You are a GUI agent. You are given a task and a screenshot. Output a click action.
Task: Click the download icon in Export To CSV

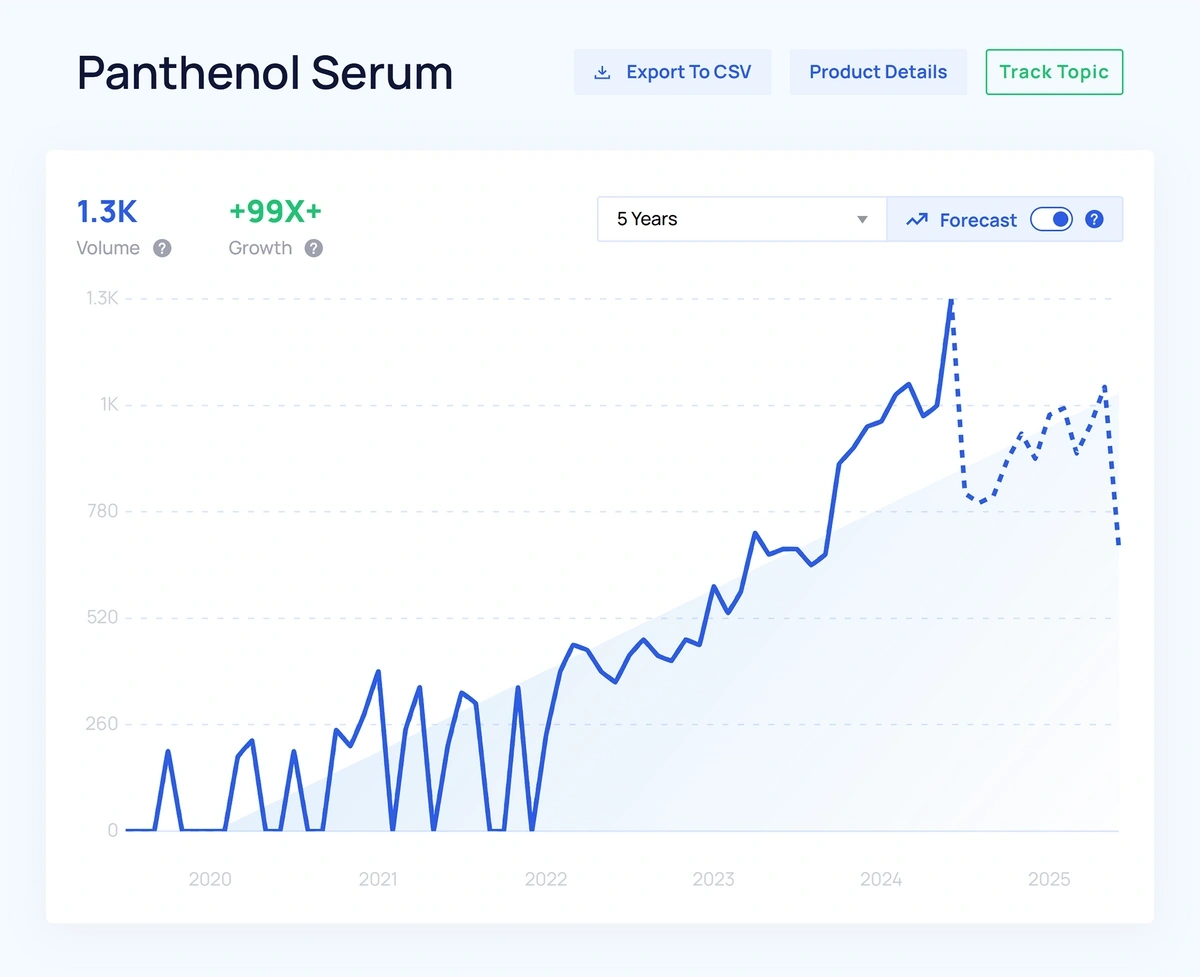pos(602,72)
